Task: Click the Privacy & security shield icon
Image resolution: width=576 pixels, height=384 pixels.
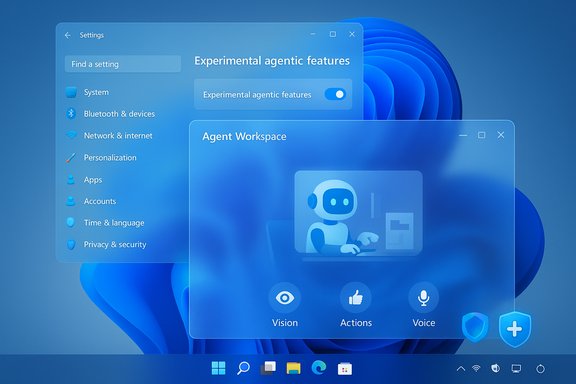Action: [71, 244]
